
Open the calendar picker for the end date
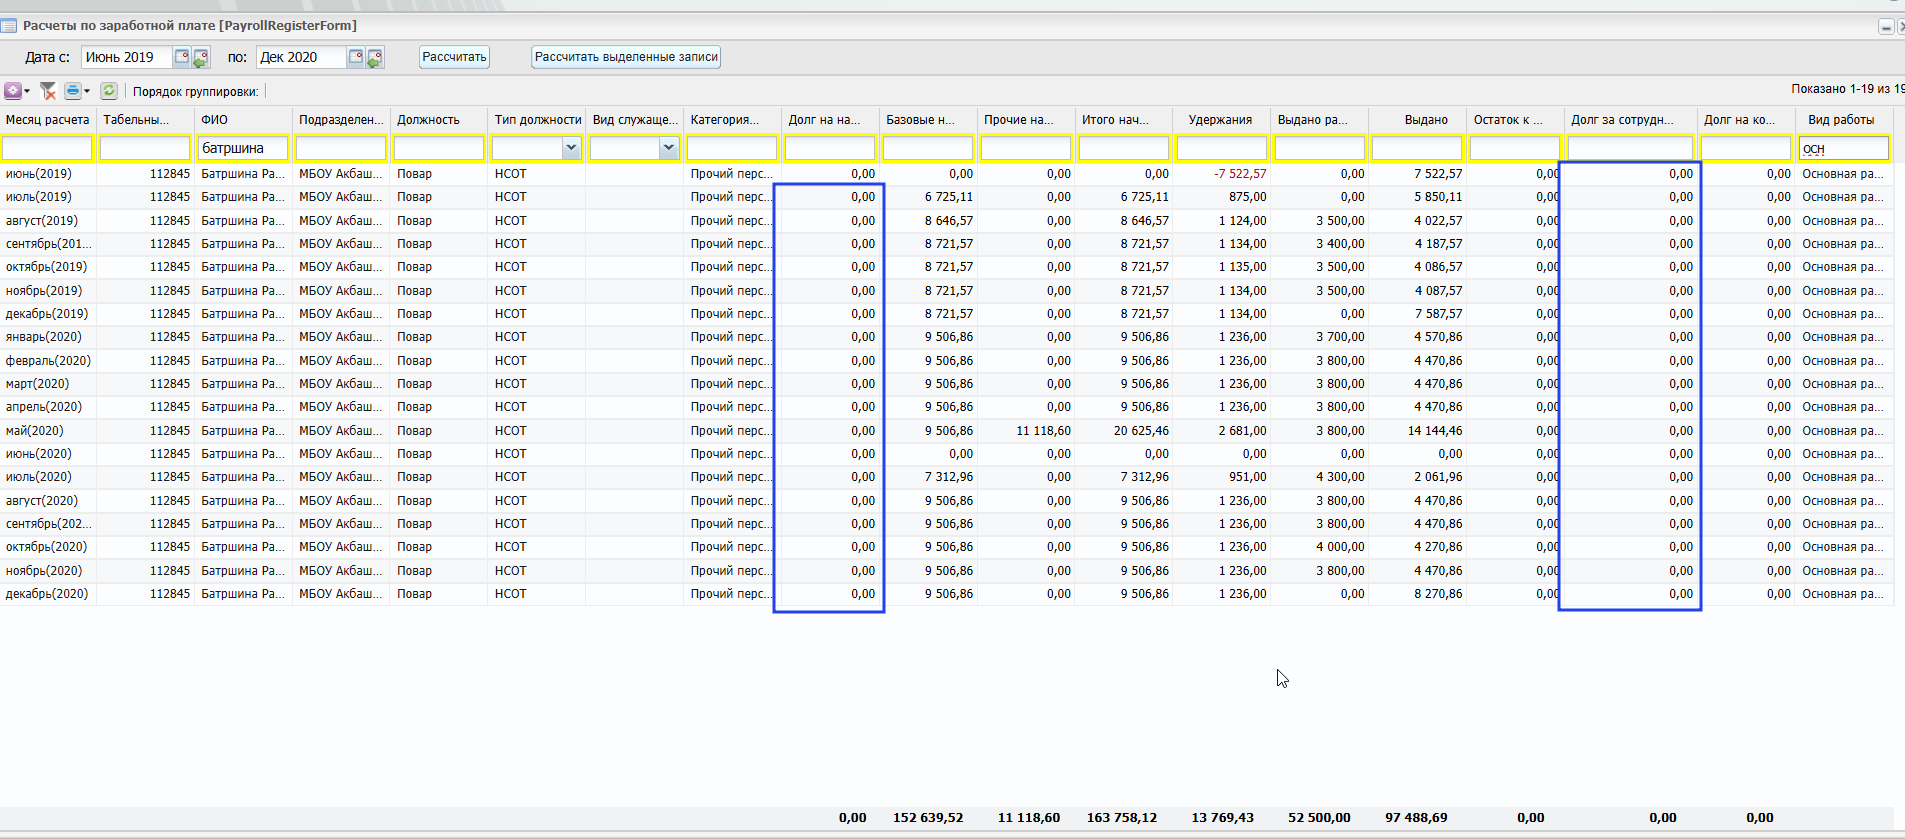tap(356, 57)
